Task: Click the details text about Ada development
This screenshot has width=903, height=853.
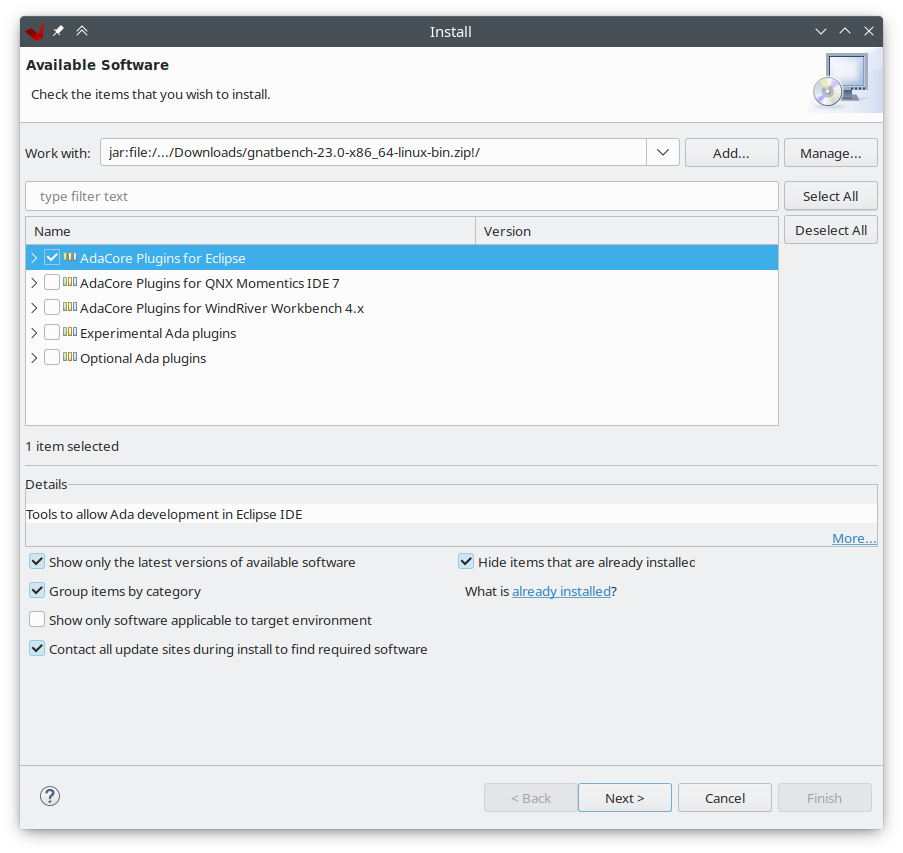Action: [164, 514]
